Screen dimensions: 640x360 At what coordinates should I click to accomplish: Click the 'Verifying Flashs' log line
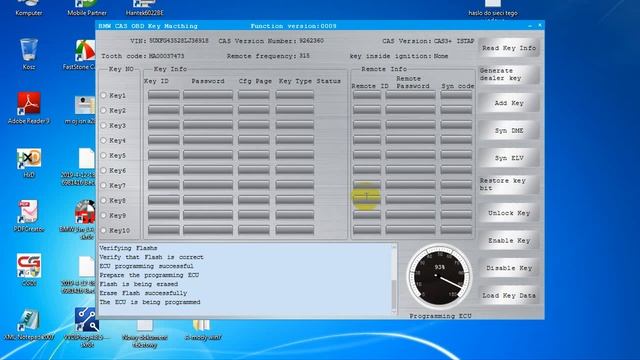click(x=128, y=248)
